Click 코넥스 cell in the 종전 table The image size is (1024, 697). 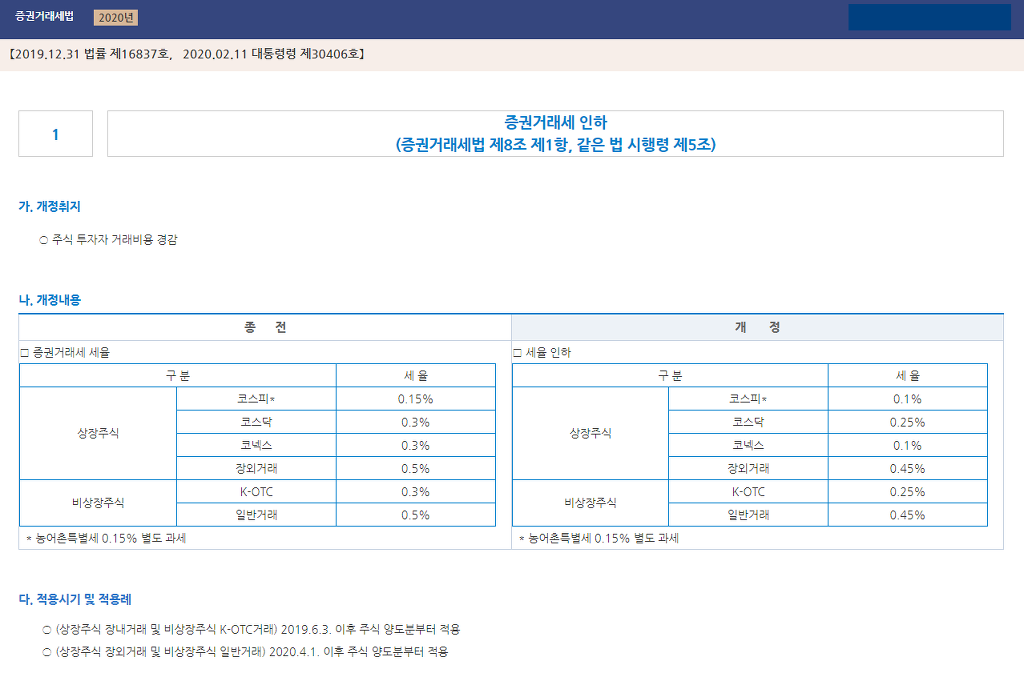[256, 445]
